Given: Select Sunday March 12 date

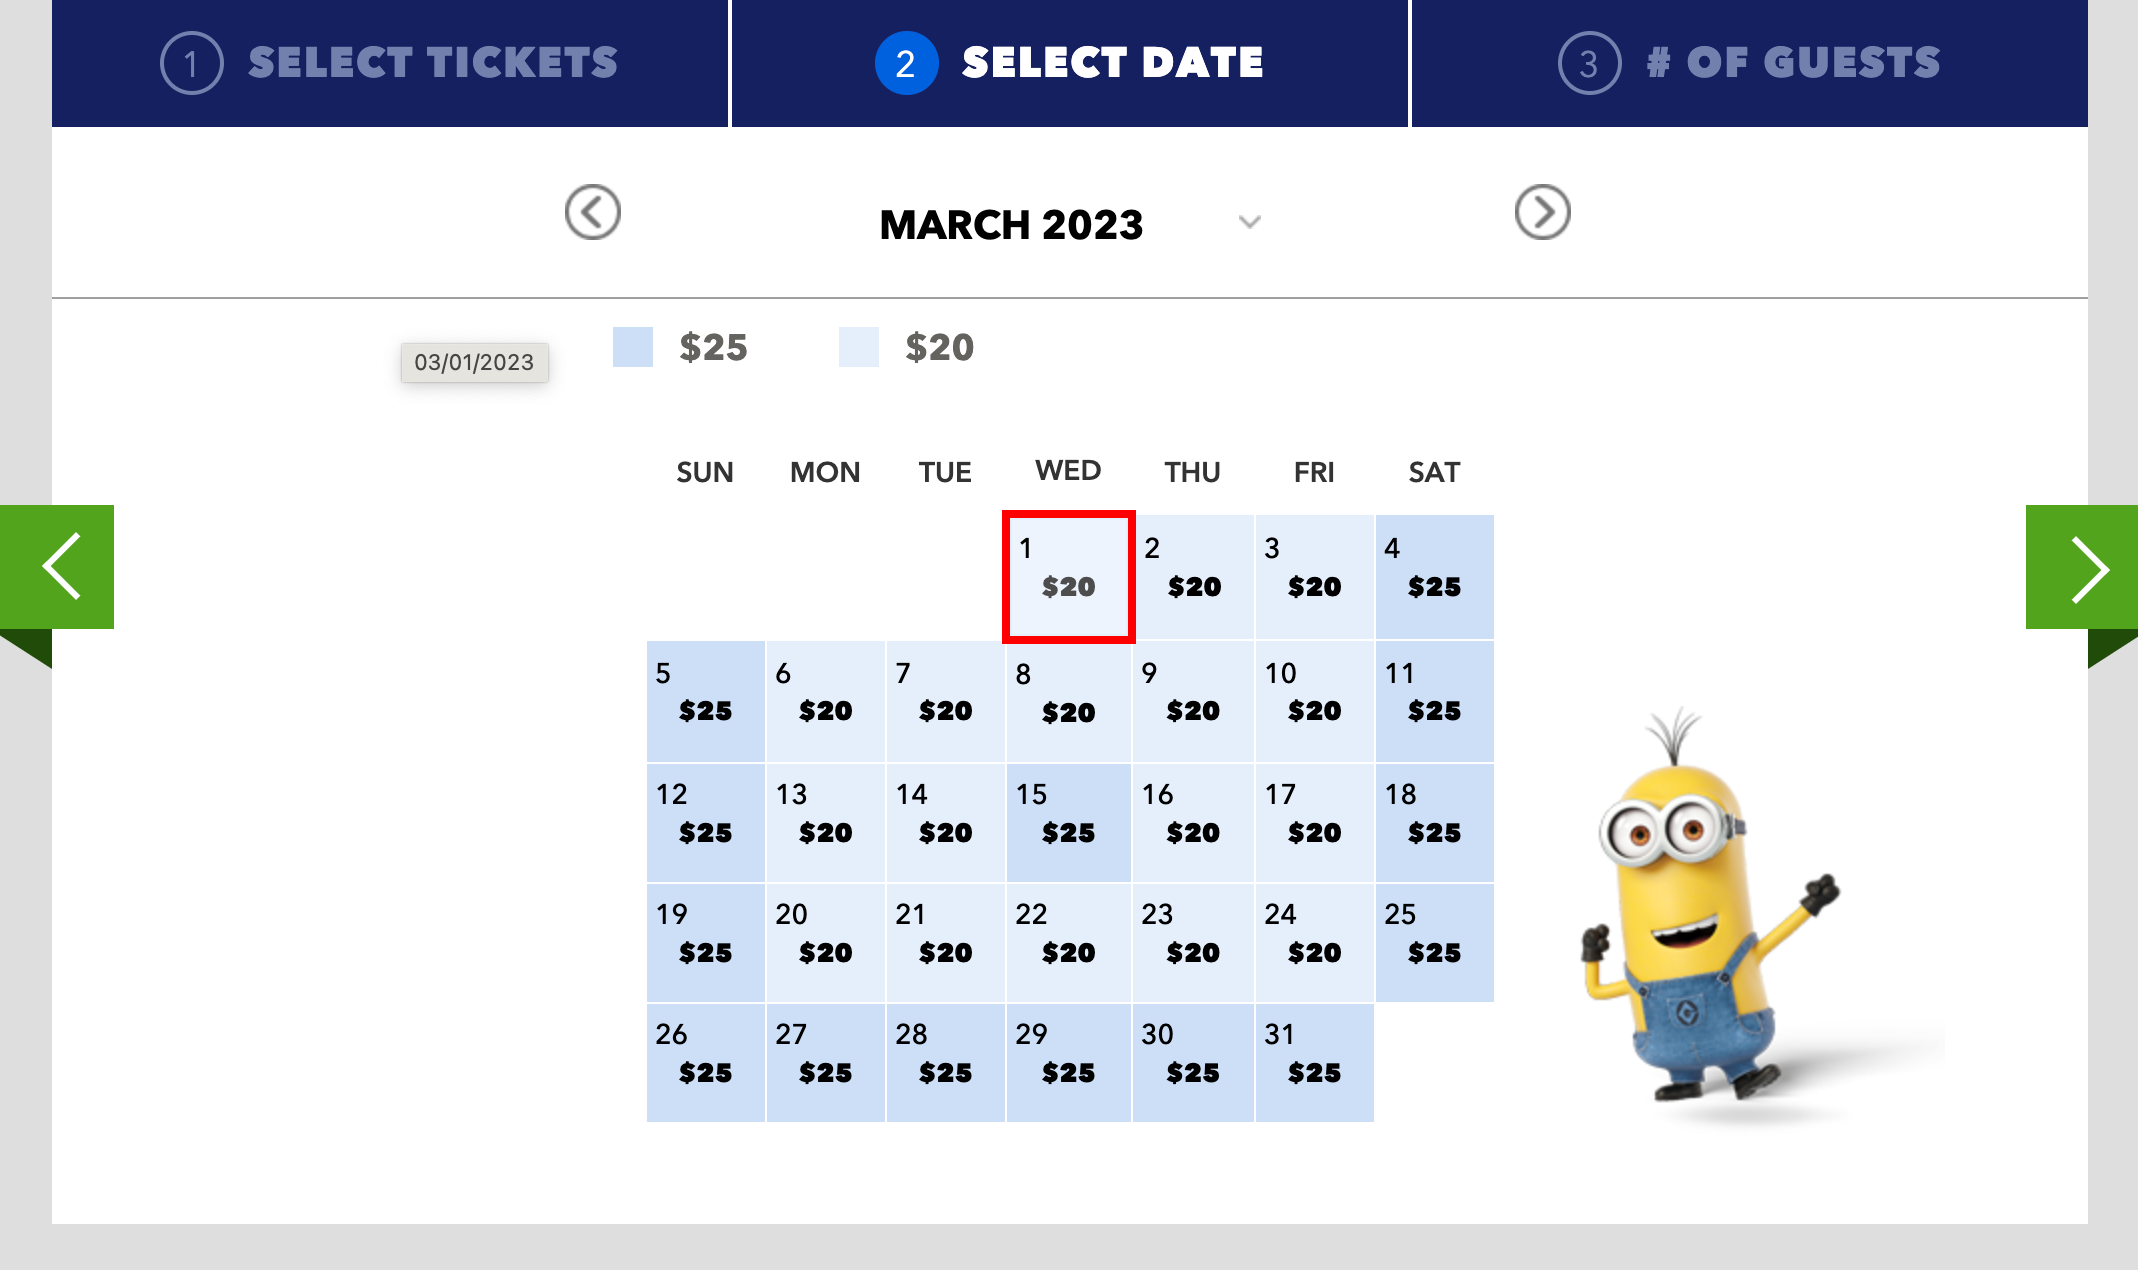Looking at the screenshot, I should pos(705,822).
